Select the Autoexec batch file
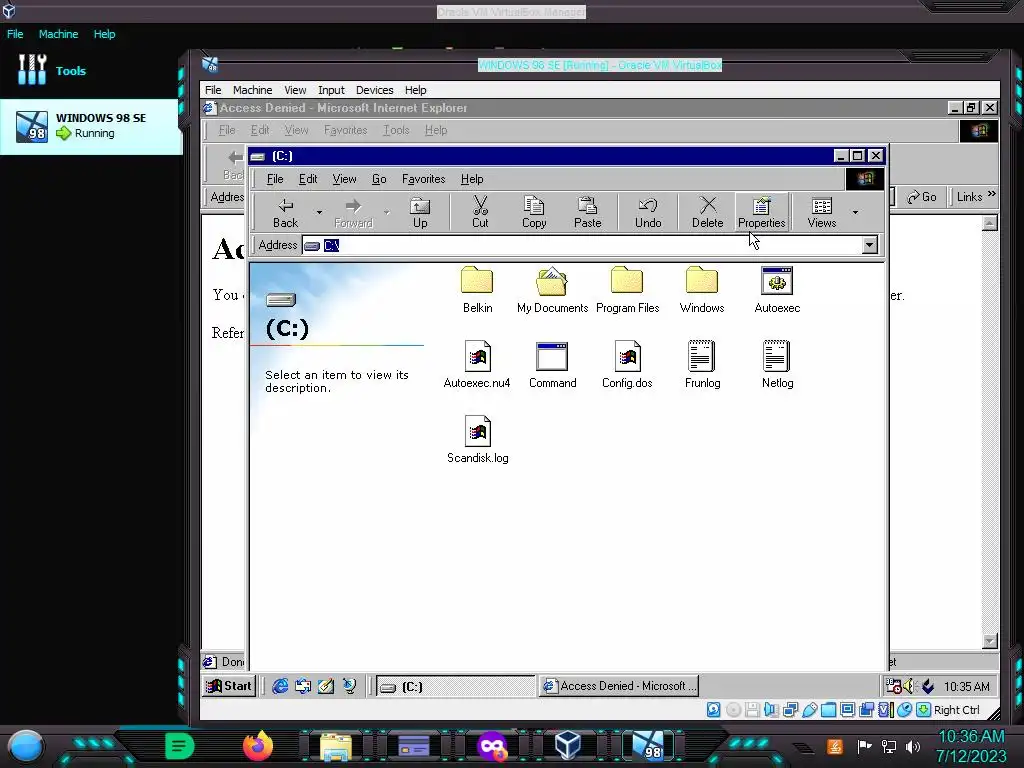This screenshot has height=768, width=1024. (x=777, y=290)
